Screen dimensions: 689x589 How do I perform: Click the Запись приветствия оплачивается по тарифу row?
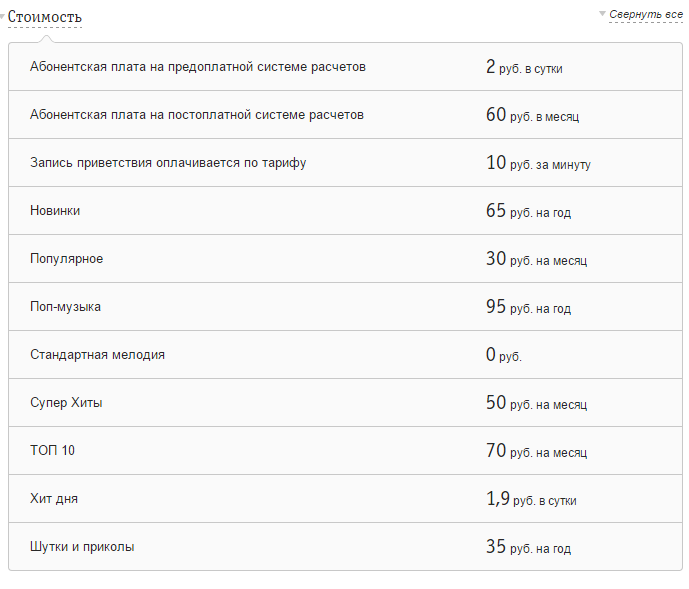(168, 163)
